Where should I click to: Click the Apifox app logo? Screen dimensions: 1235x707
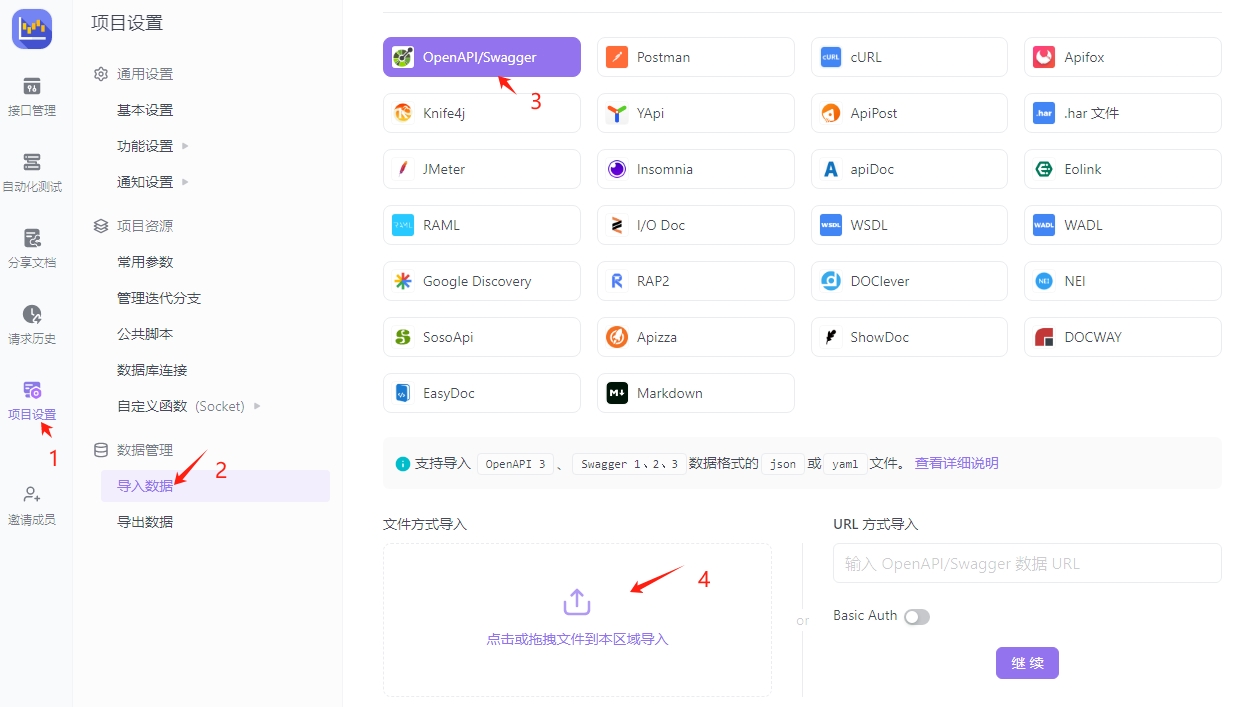[x=32, y=28]
